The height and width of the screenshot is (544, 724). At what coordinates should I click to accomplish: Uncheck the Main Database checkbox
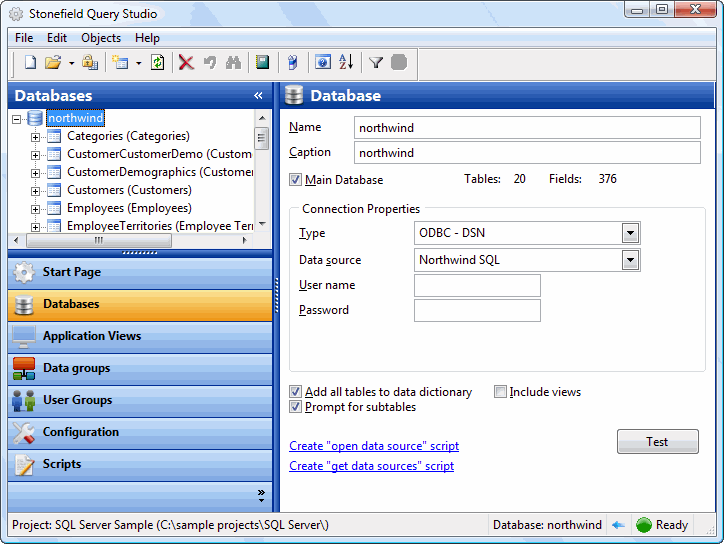[295, 180]
